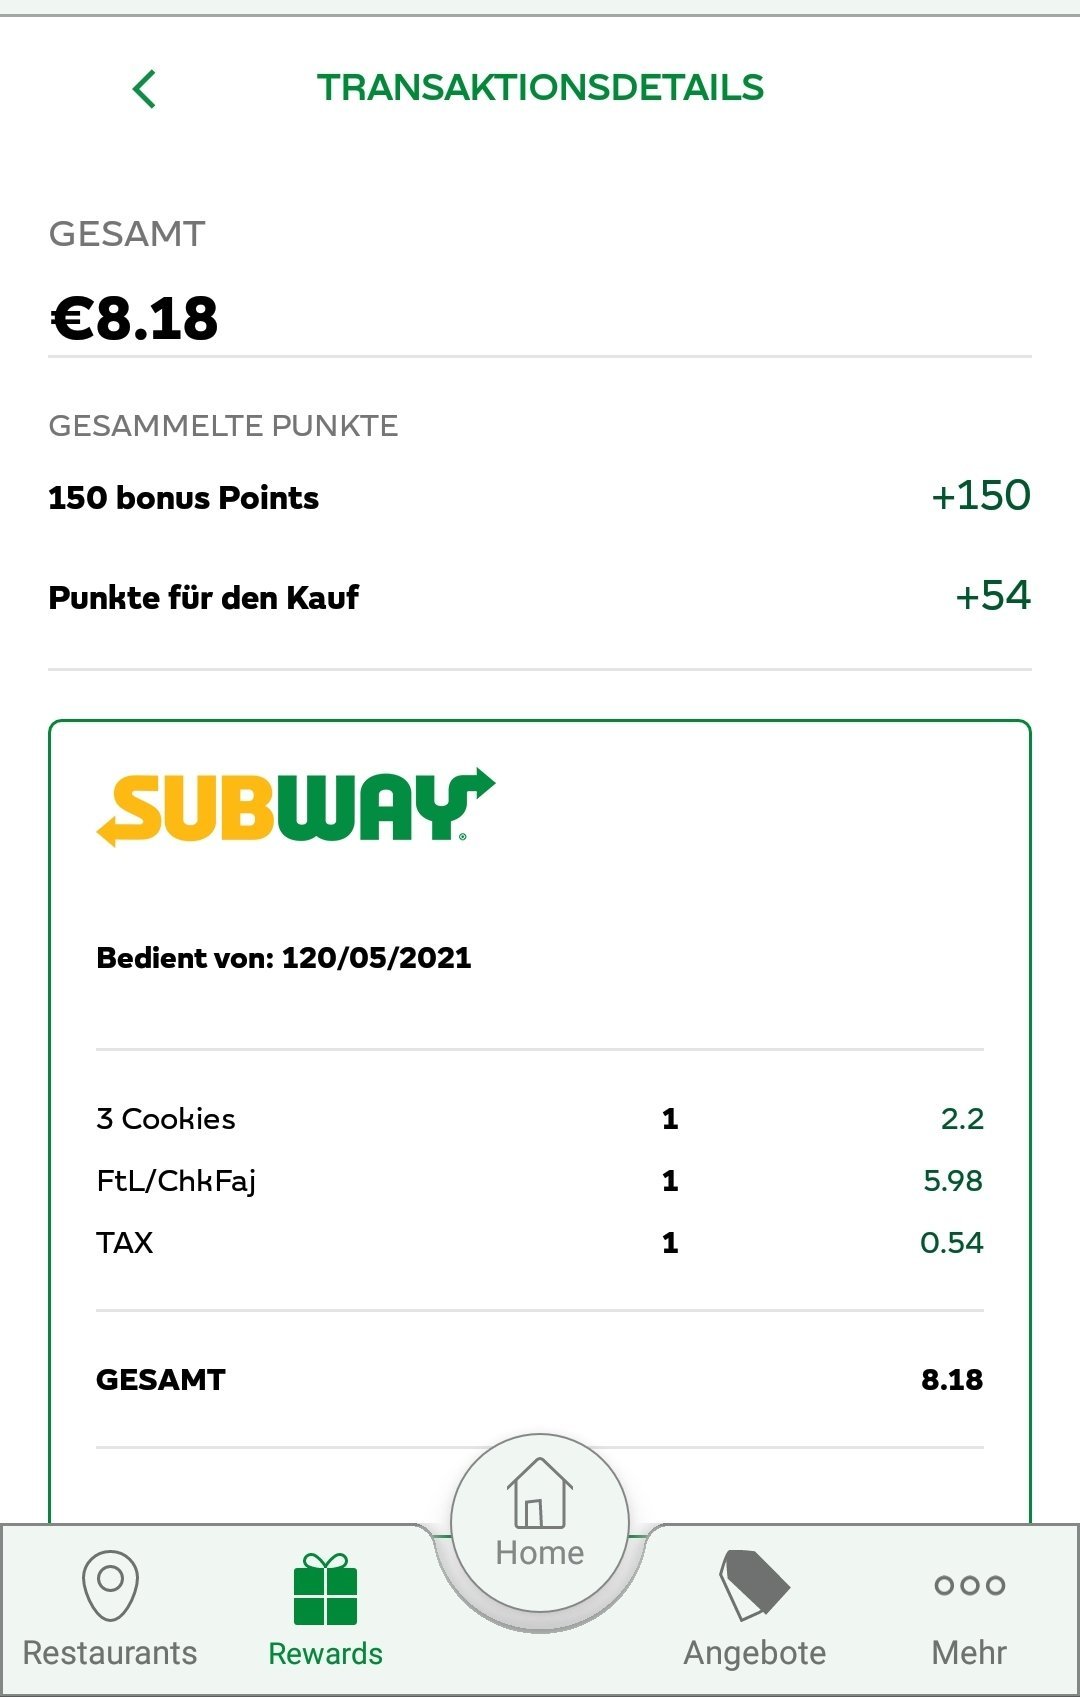
Task: Tap the €8.18 total amount
Action: (x=134, y=319)
